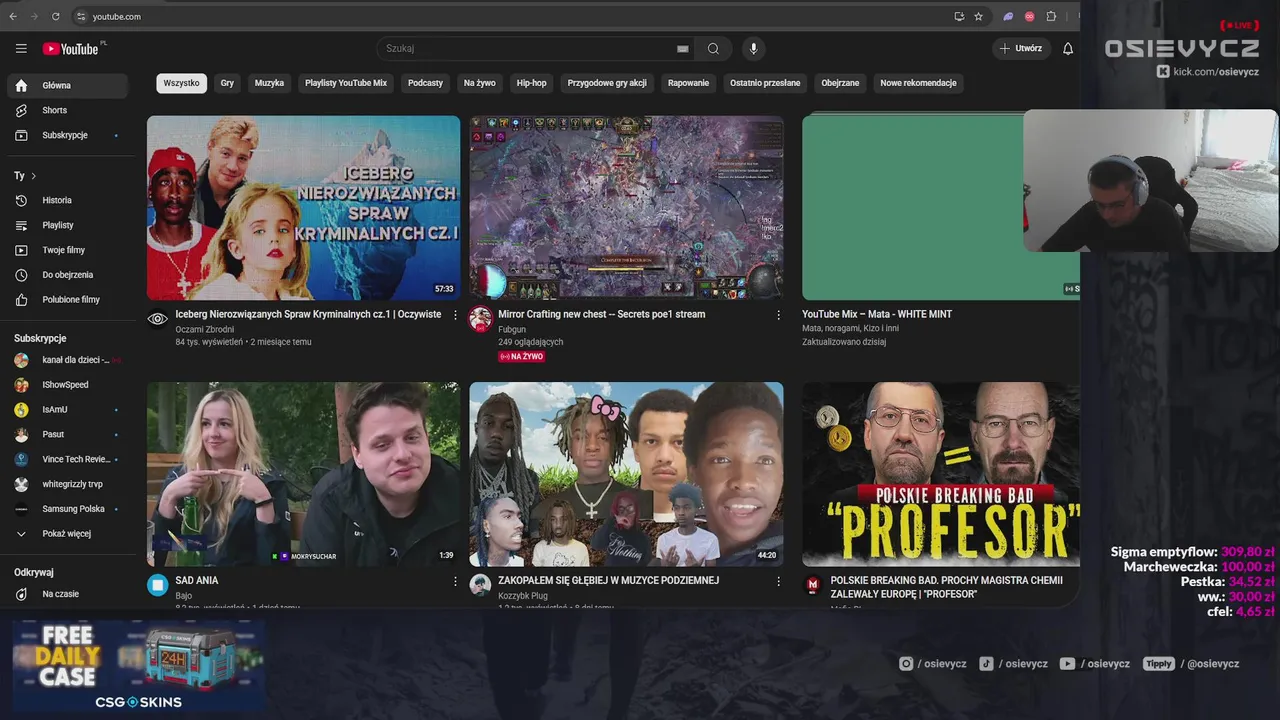Open Bajo channel avatar
The height and width of the screenshot is (720, 1280).
158,585
